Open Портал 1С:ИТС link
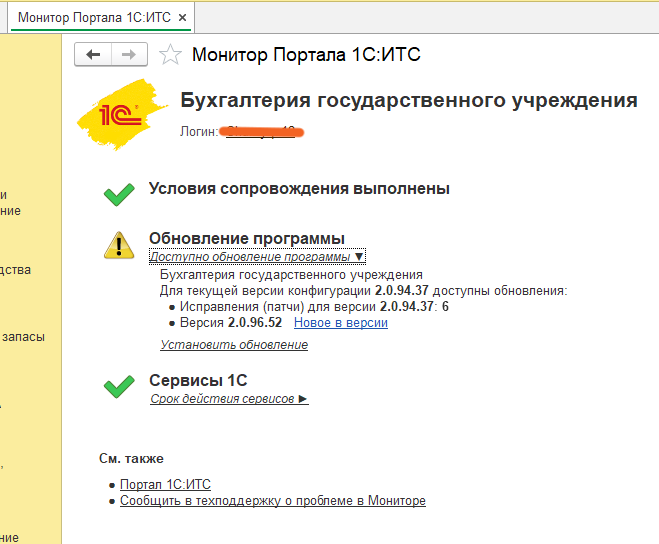Screen dimensions: 659x544 (x=165, y=484)
